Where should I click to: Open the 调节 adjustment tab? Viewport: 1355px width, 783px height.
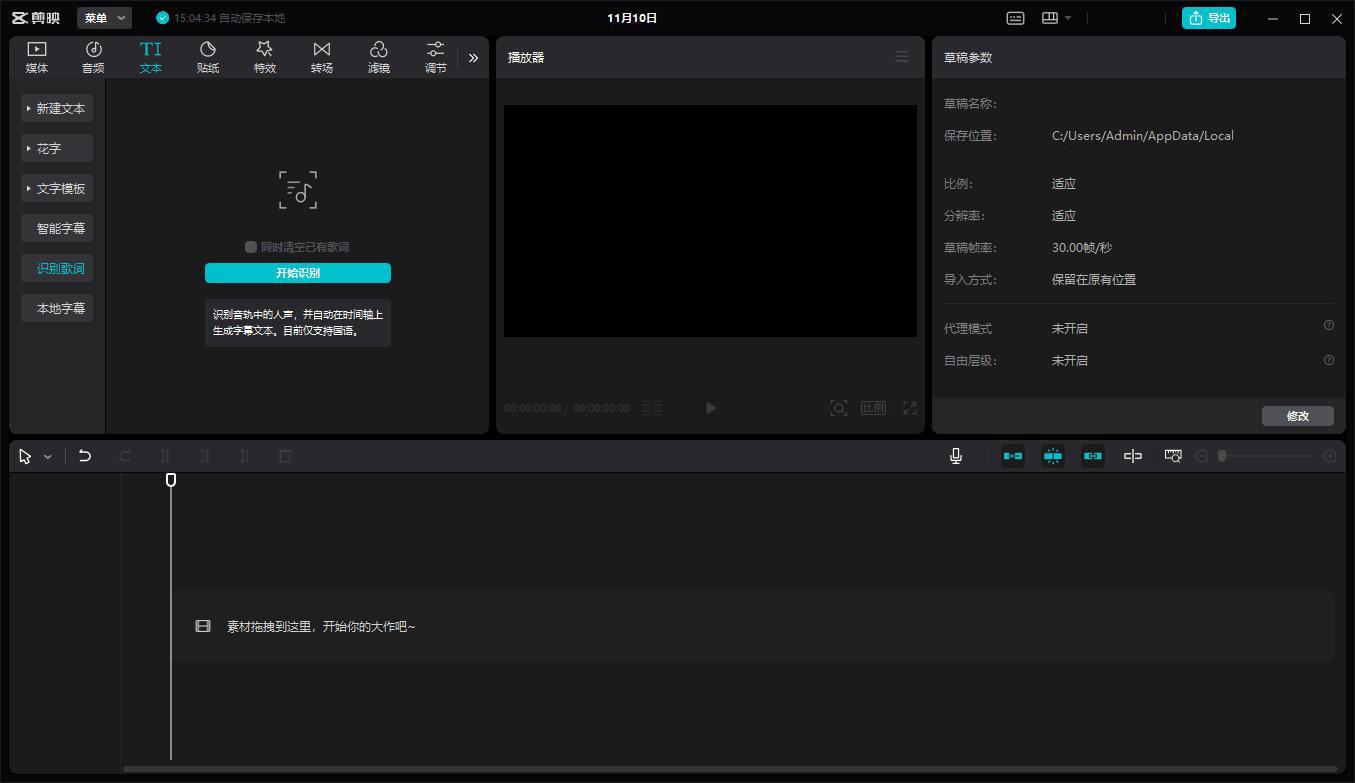[436, 57]
